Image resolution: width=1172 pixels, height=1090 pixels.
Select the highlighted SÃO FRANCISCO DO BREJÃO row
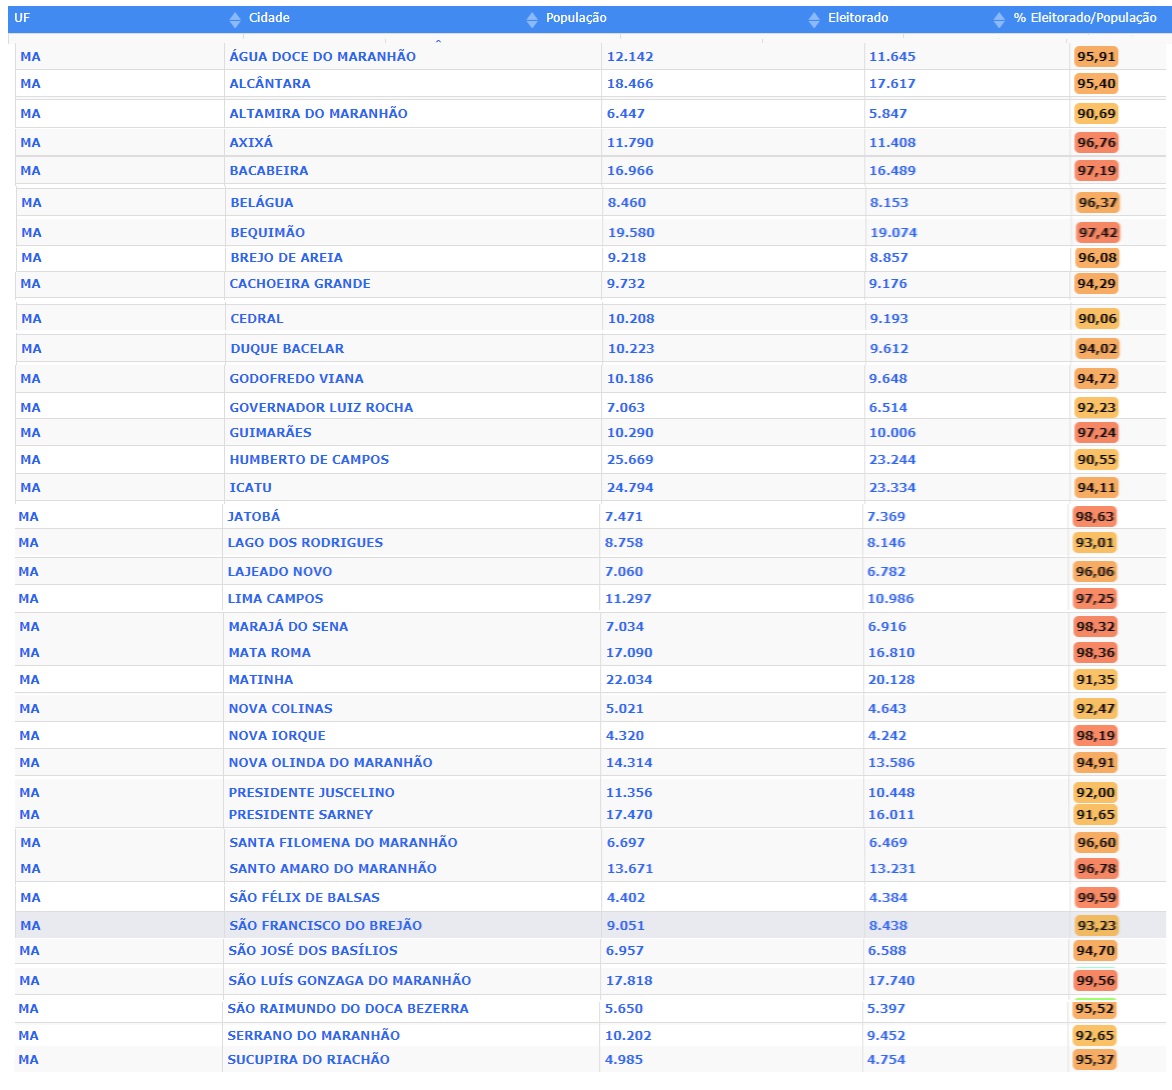point(325,926)
